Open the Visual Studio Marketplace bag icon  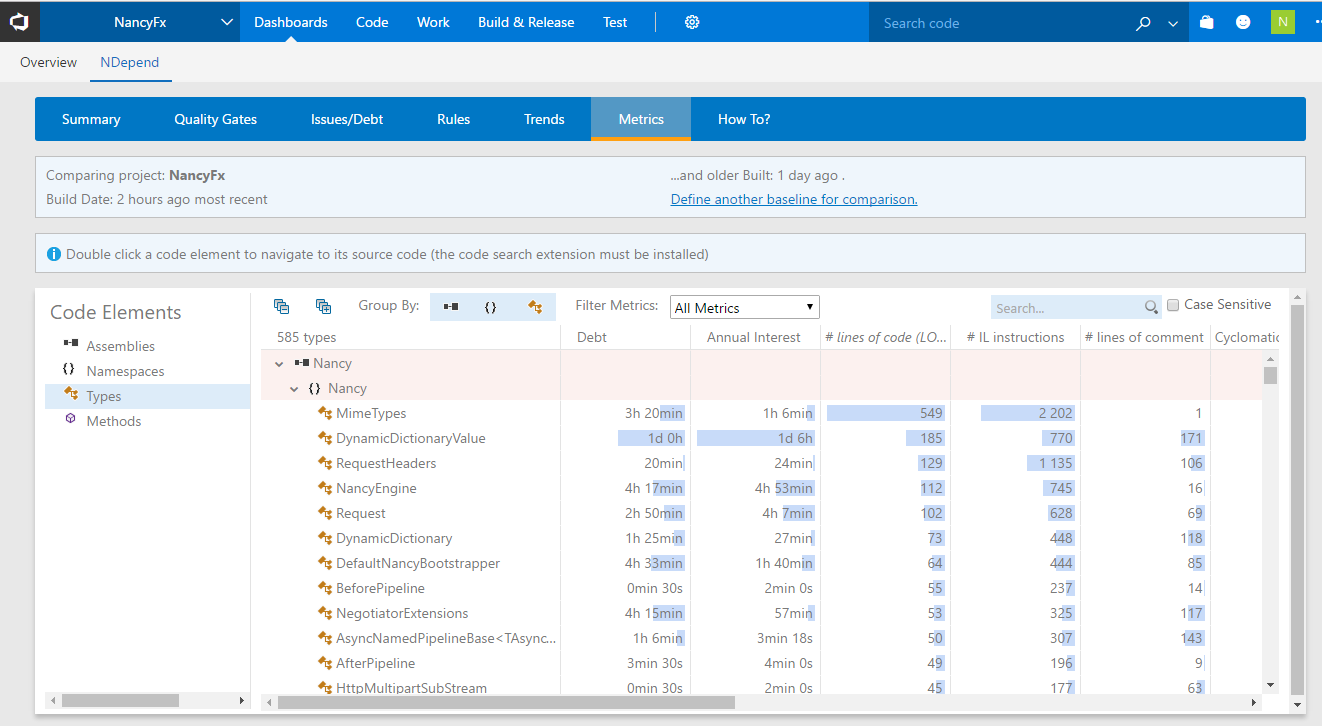coord(1206,21)
